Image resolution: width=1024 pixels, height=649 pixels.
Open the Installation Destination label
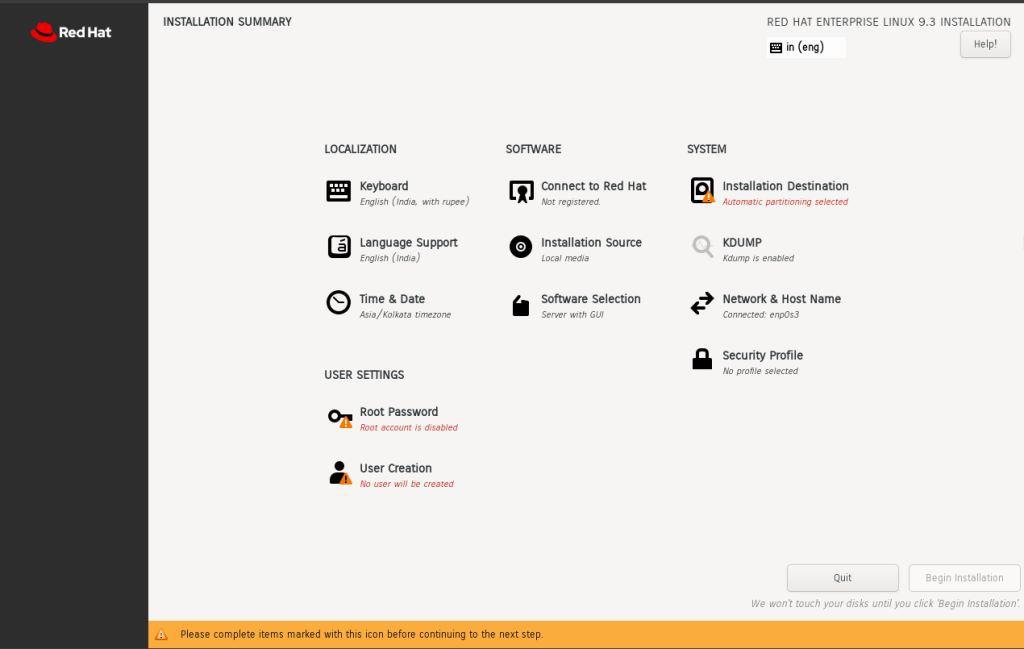(x=785, y=186)
